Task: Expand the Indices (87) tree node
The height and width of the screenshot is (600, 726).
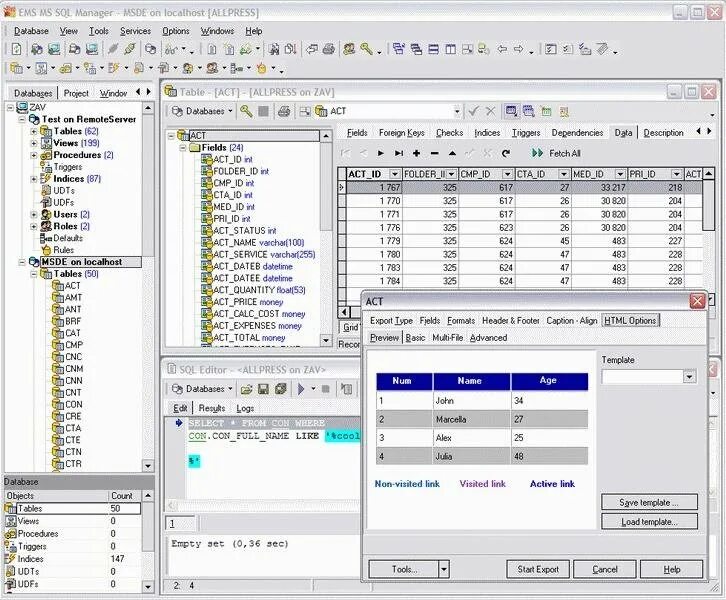Action: 34,179
